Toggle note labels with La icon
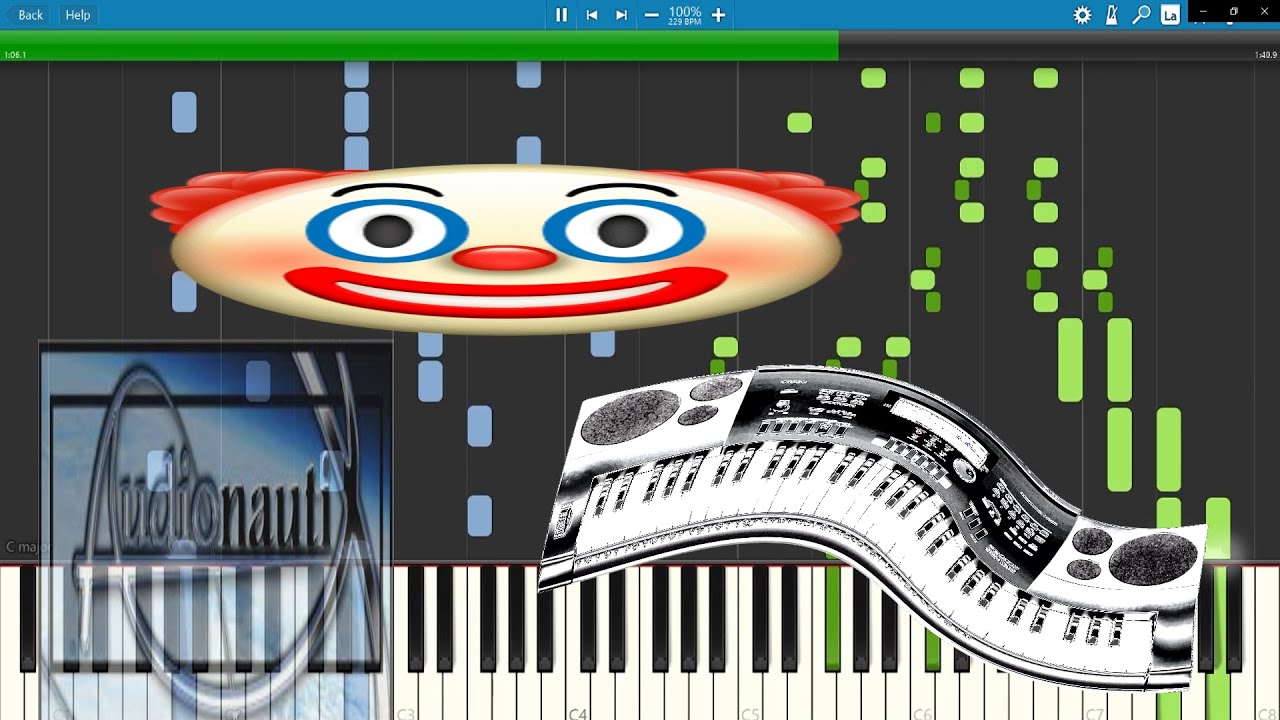The image size is (1280, 720). click(x=1170, y=15)
